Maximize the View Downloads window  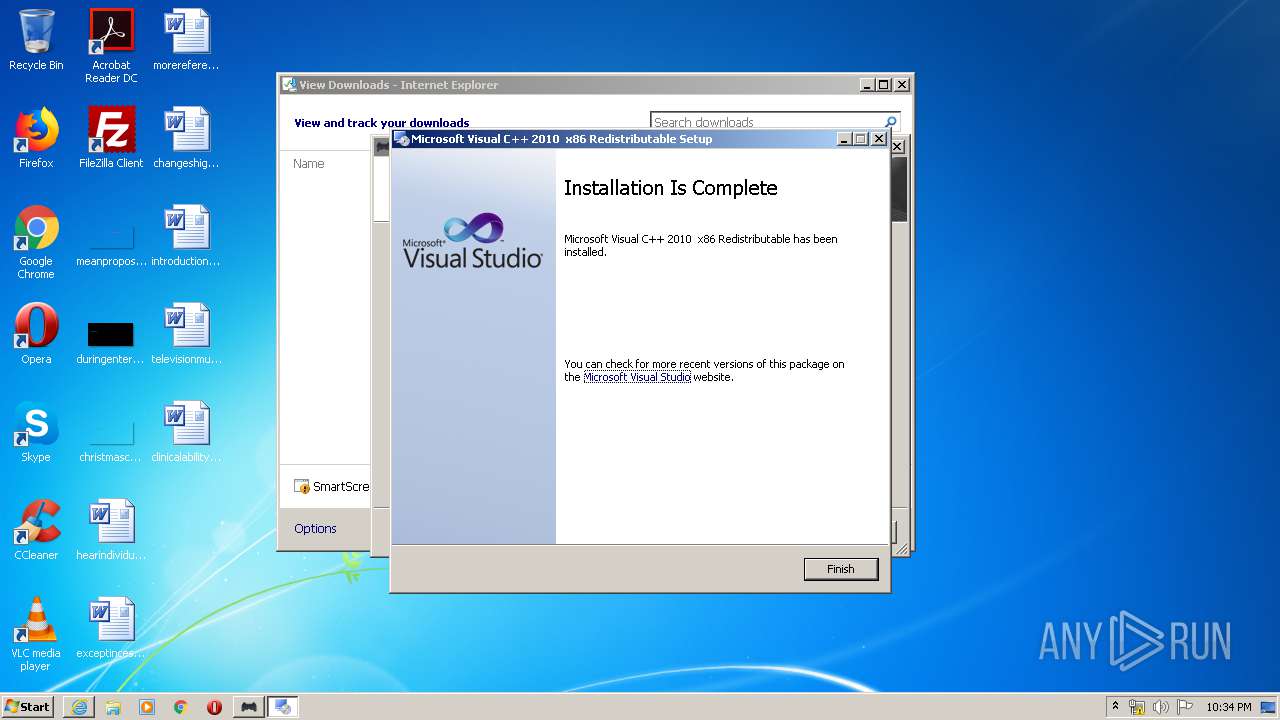tap(884, 85)
